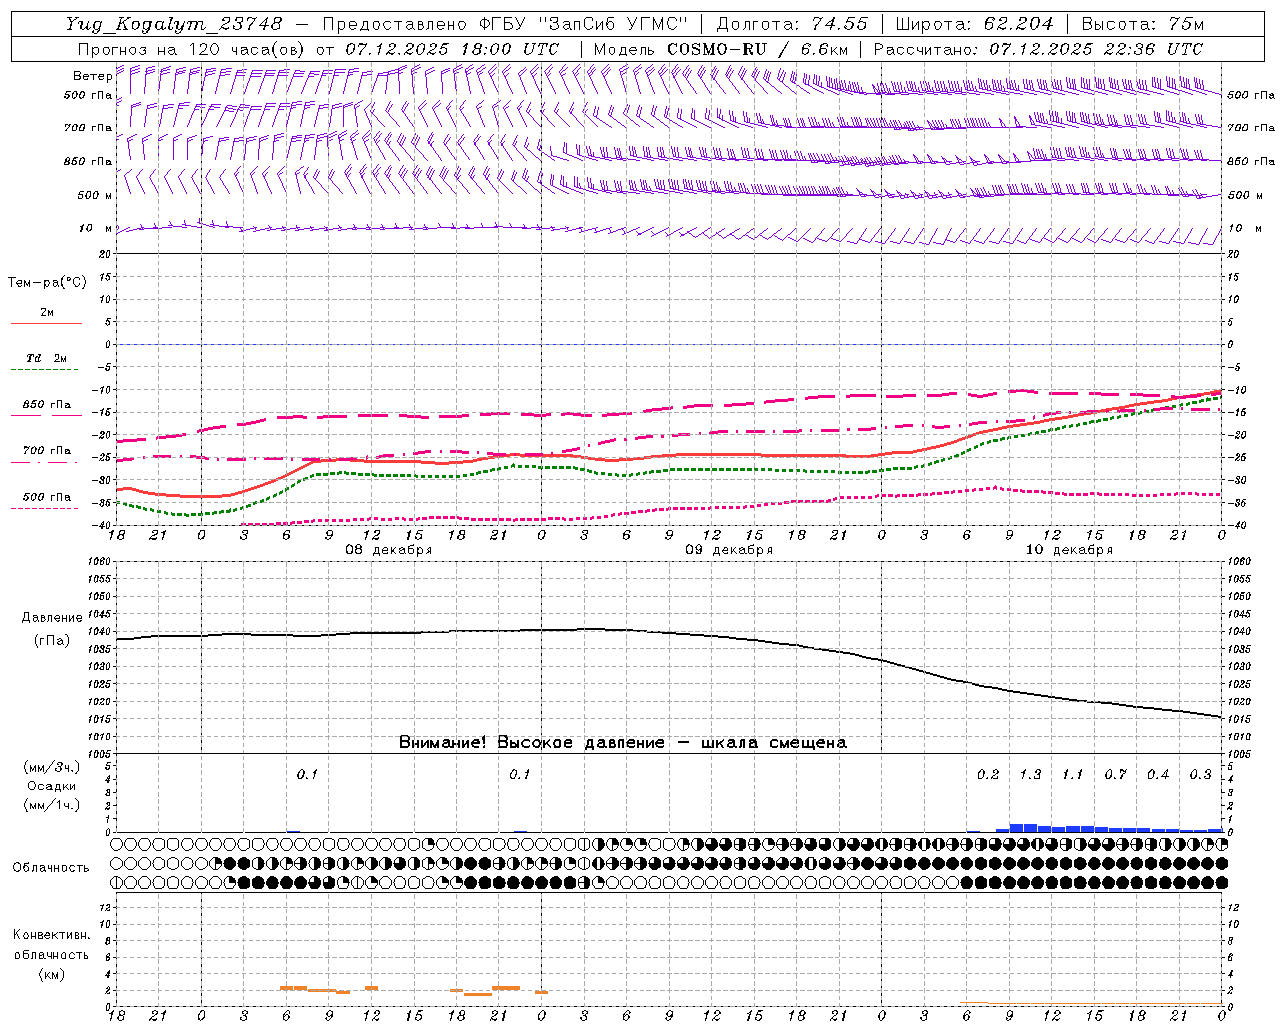This screenshot has height=1024, width=1280.
Task: Click the Облачность cloud cover label
Action: [x=51, y=868]
